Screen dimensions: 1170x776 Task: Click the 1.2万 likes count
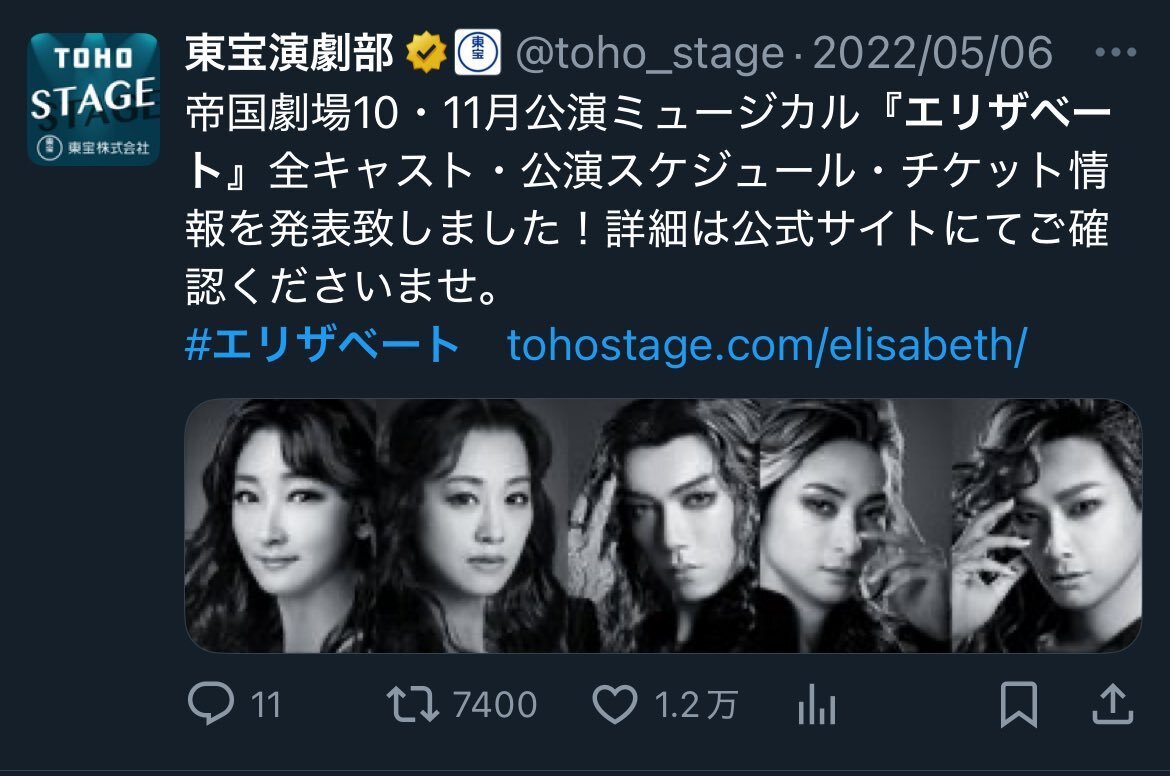pos(696,704)
